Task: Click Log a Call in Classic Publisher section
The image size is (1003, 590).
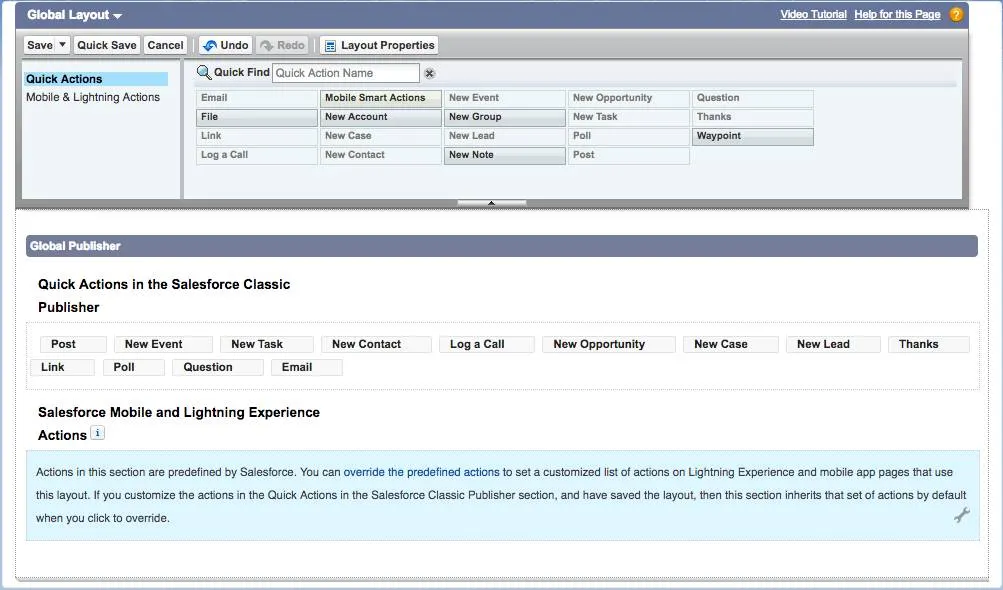Action: [x=487, y=344]
